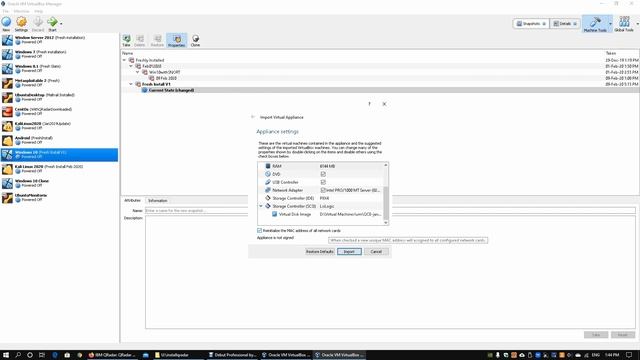Image resolution: width=640 pixels, height=360 pixels.
Task: Click the dialog help question mark
Action: pyautogui.click(x=369, y=104)
